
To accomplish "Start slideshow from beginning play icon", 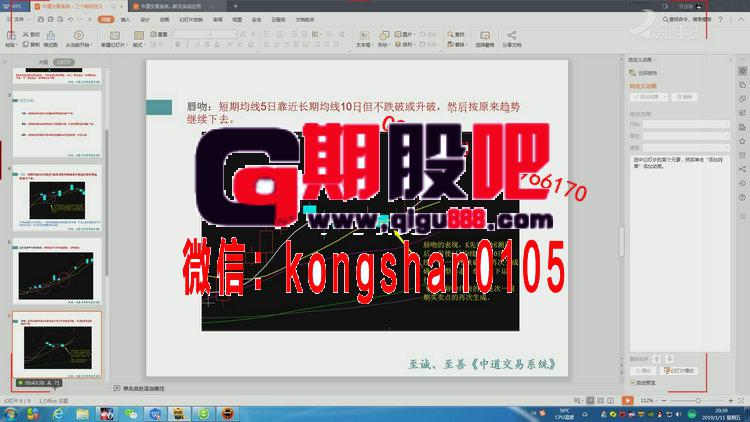I will pos(78,35).
